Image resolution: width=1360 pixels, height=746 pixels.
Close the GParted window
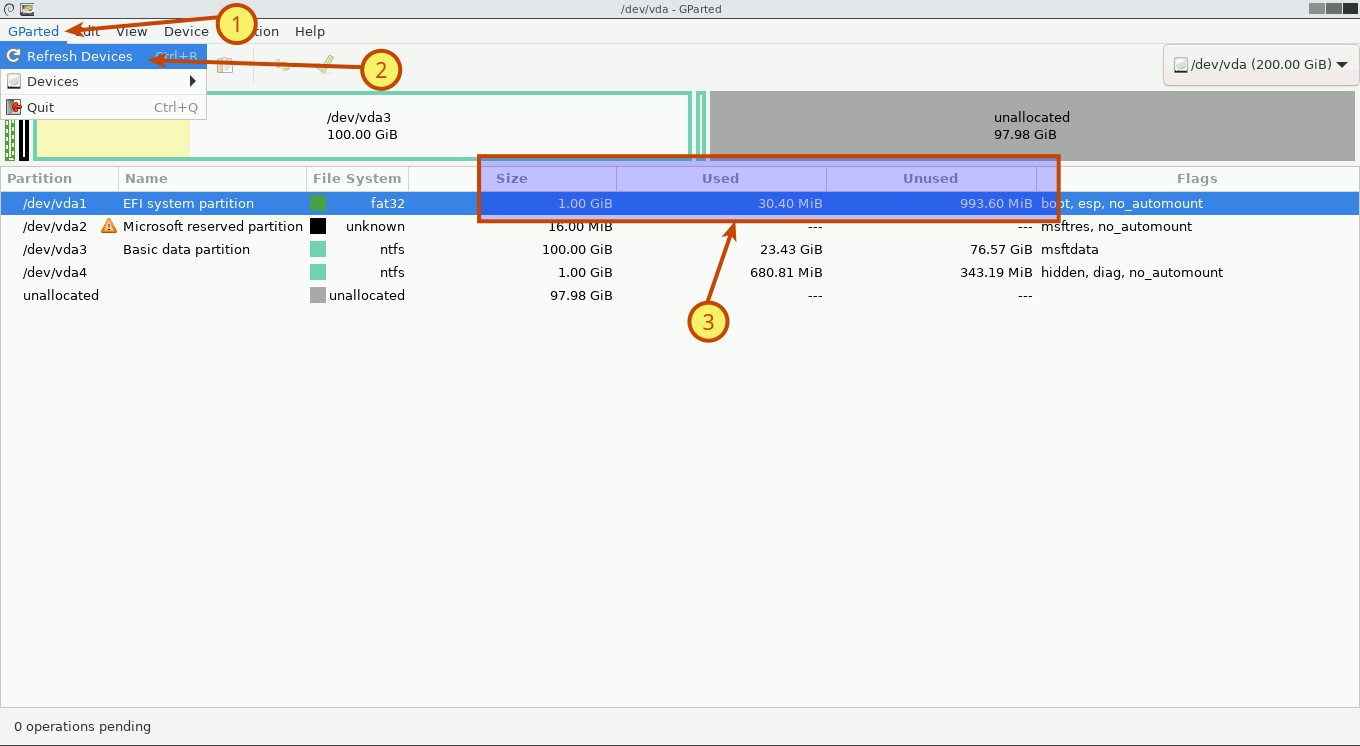(x=1349, y=8)
